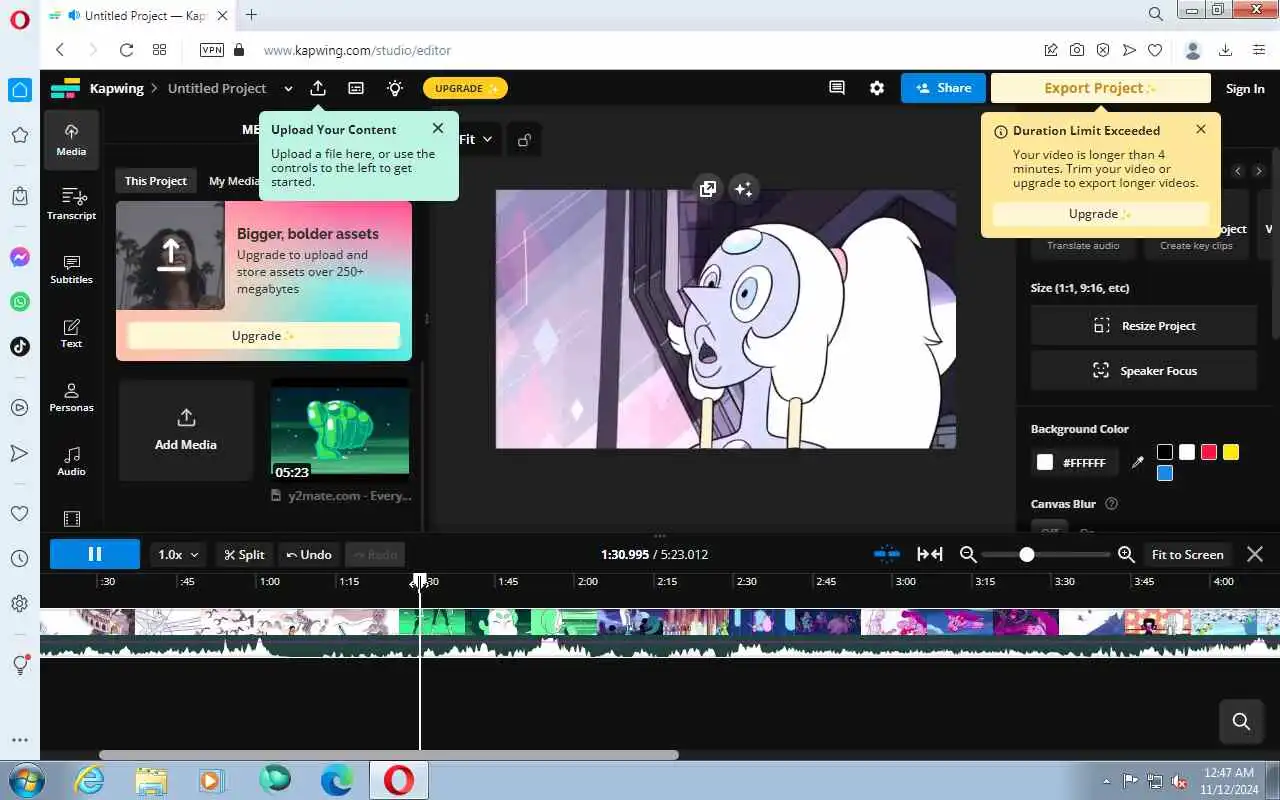Click Sign In link
This screenshot has width=1280, height=800.
tap(1245, 88)
